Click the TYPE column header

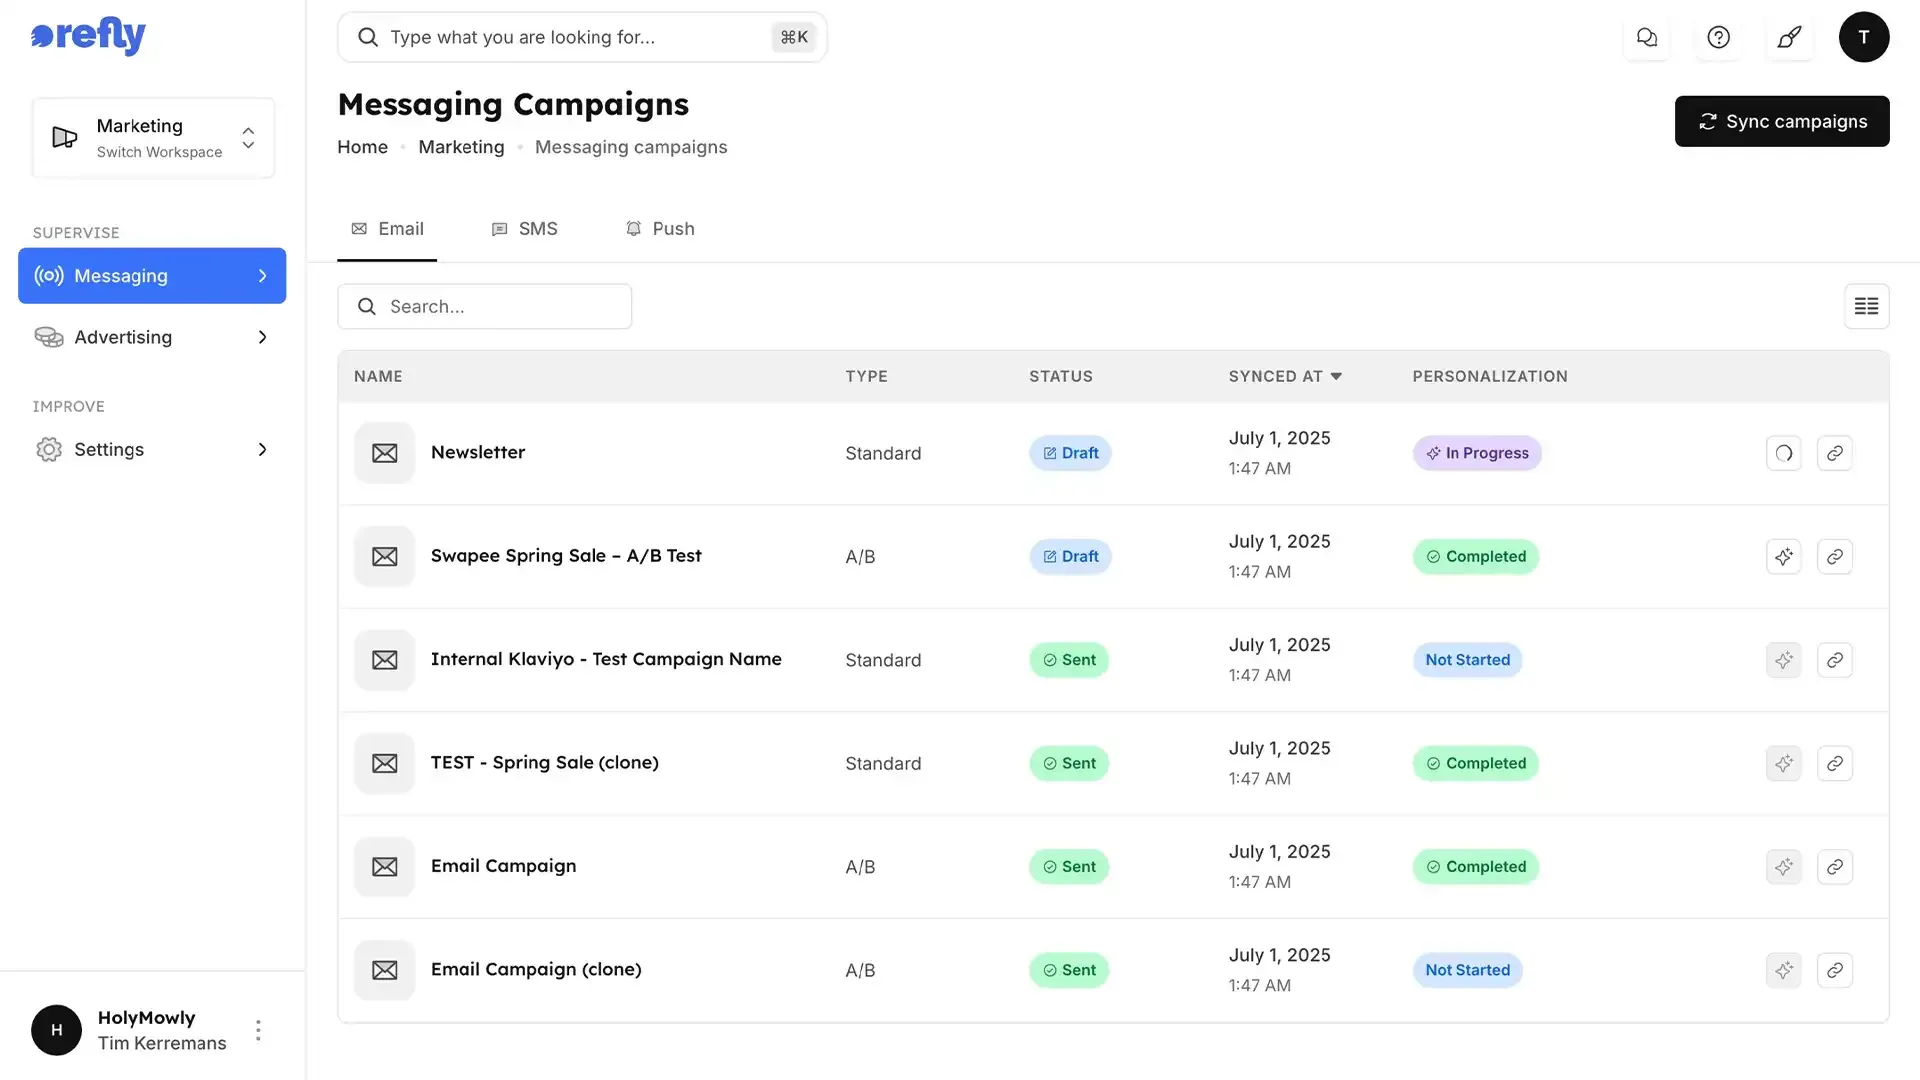coord(866,376)
